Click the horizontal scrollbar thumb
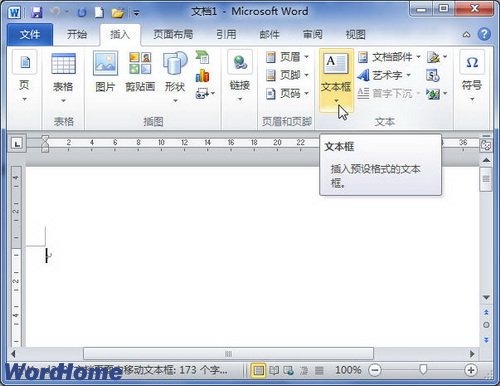This screenshot has width=500, height=386. 228,354
